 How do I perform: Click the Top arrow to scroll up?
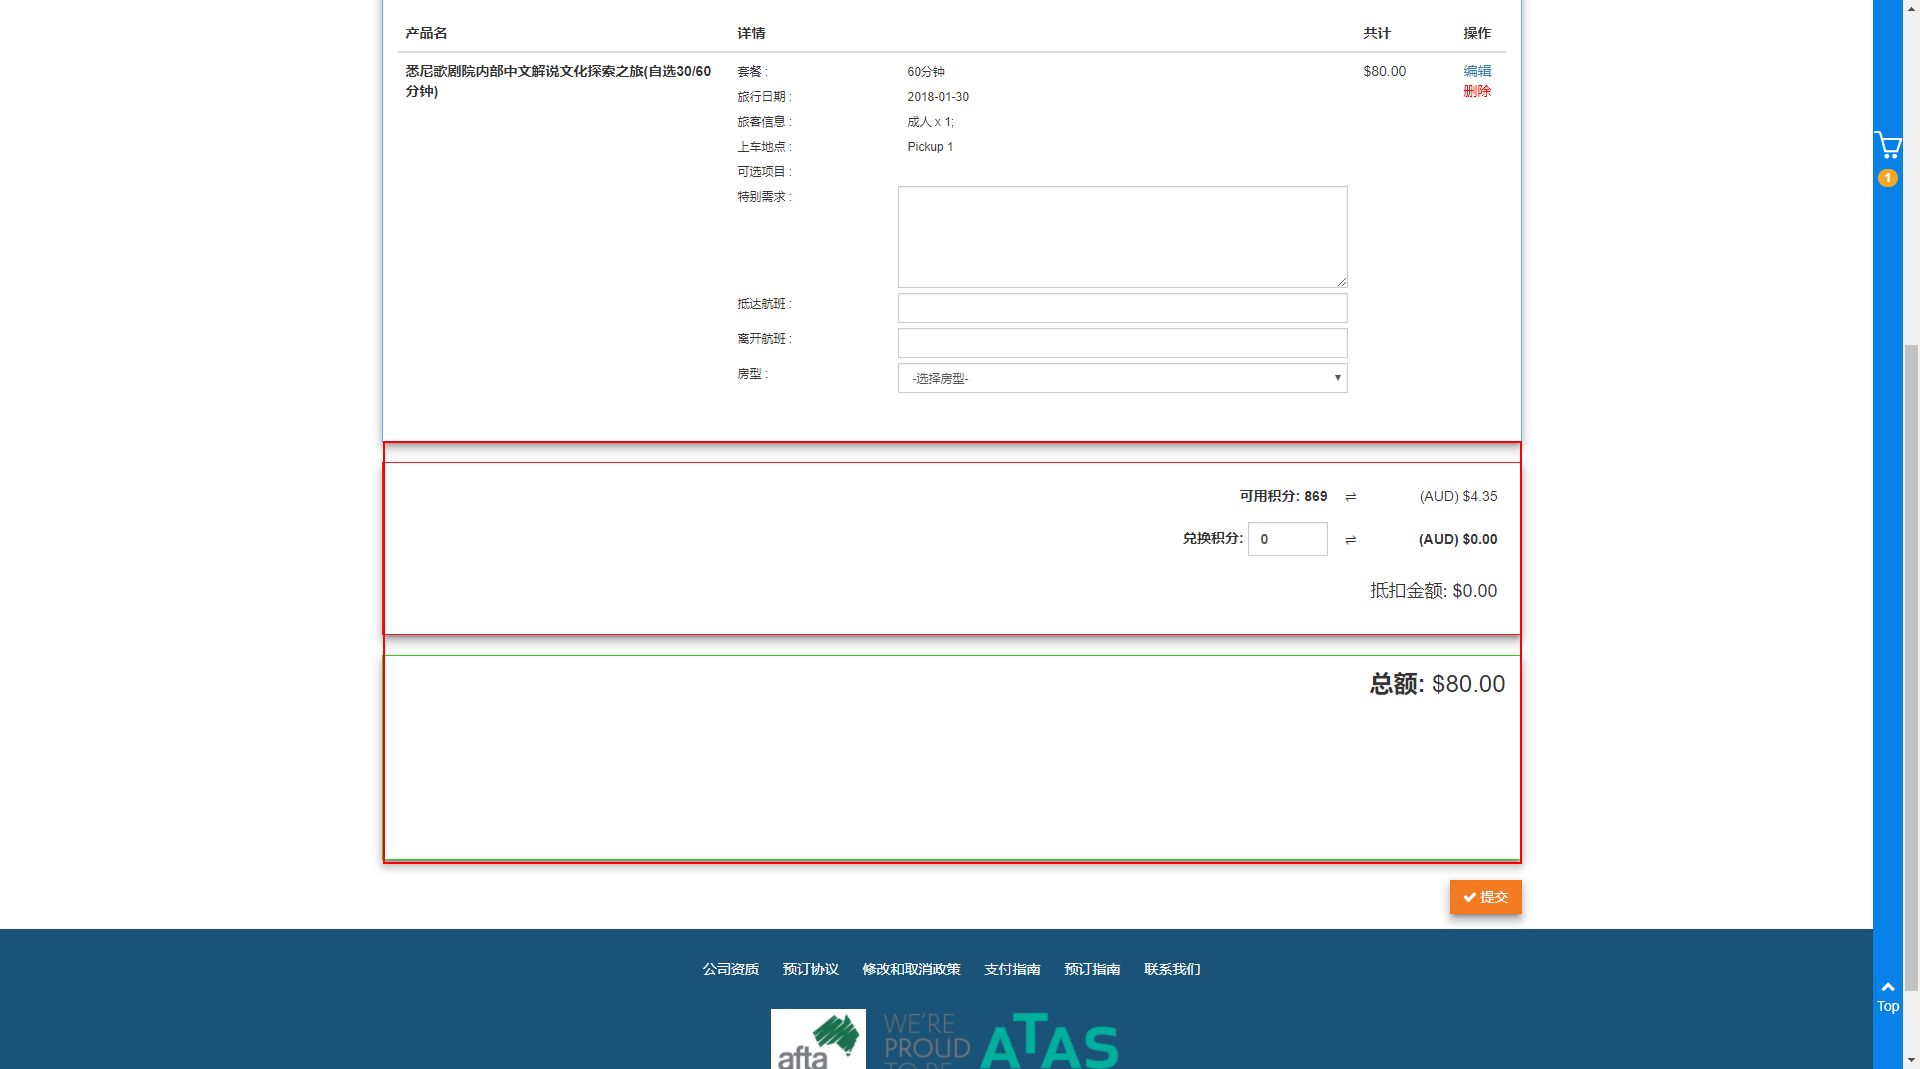click(x=1887, y=996)
